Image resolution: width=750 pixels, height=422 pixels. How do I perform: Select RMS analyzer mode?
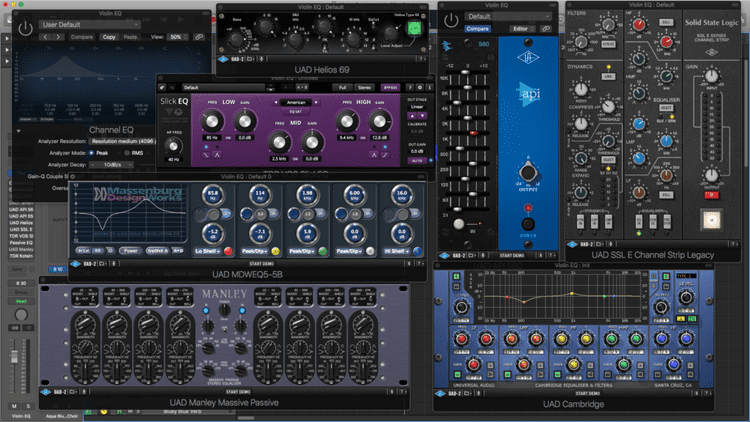pyautogui.click(x=127, y=153)
